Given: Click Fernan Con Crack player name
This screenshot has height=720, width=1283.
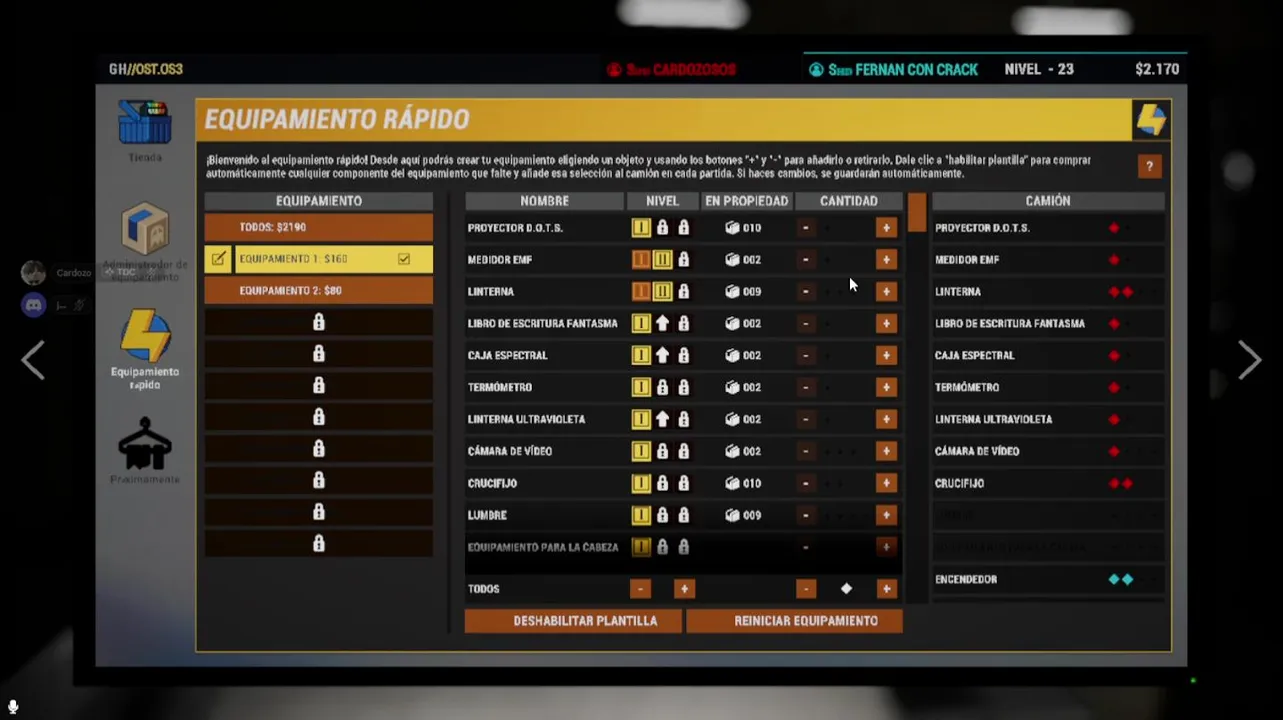Looking at the screenshot, I should (903, 69).
